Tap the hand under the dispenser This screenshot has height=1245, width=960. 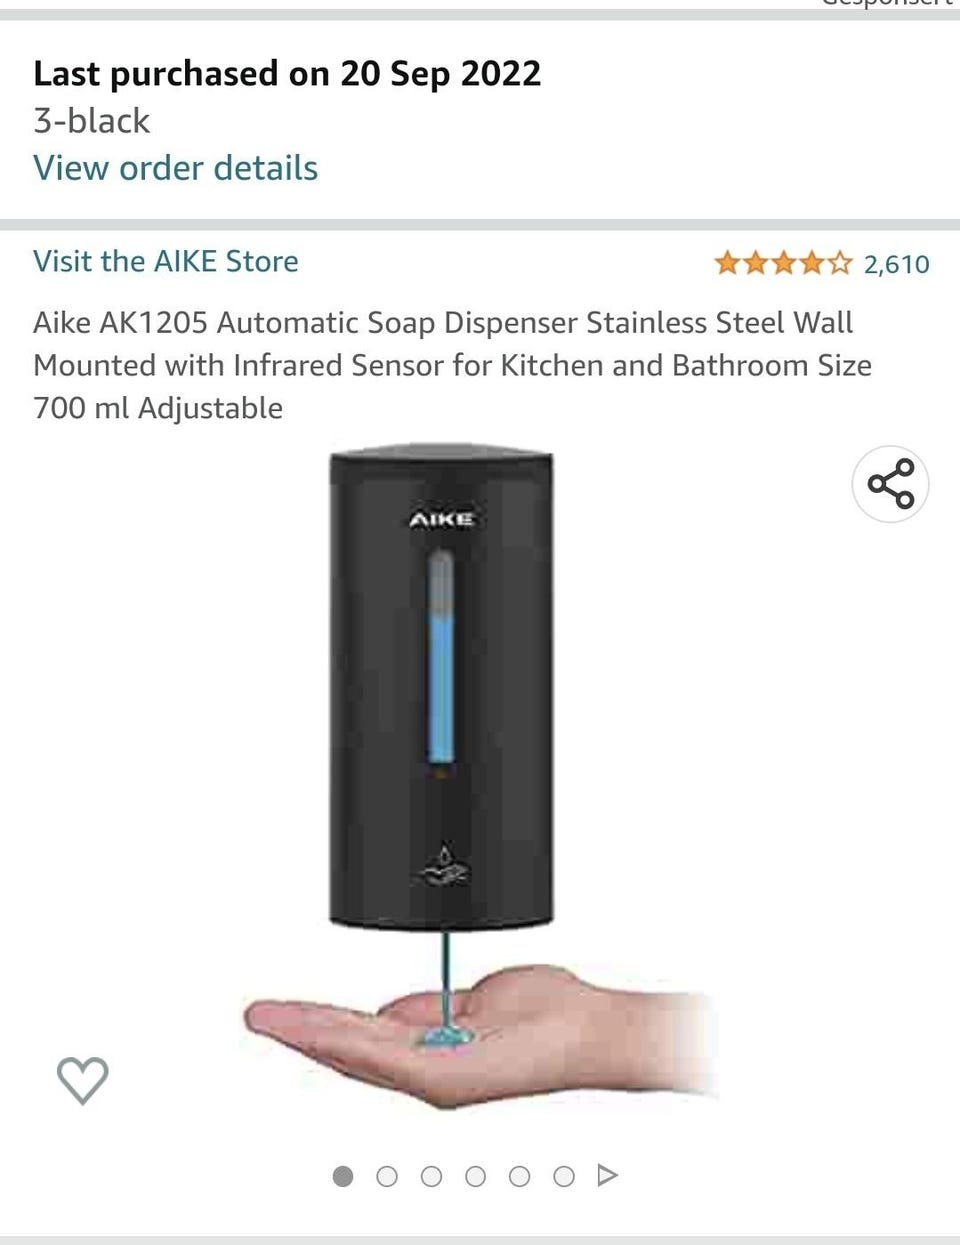tap(480, 1037)
